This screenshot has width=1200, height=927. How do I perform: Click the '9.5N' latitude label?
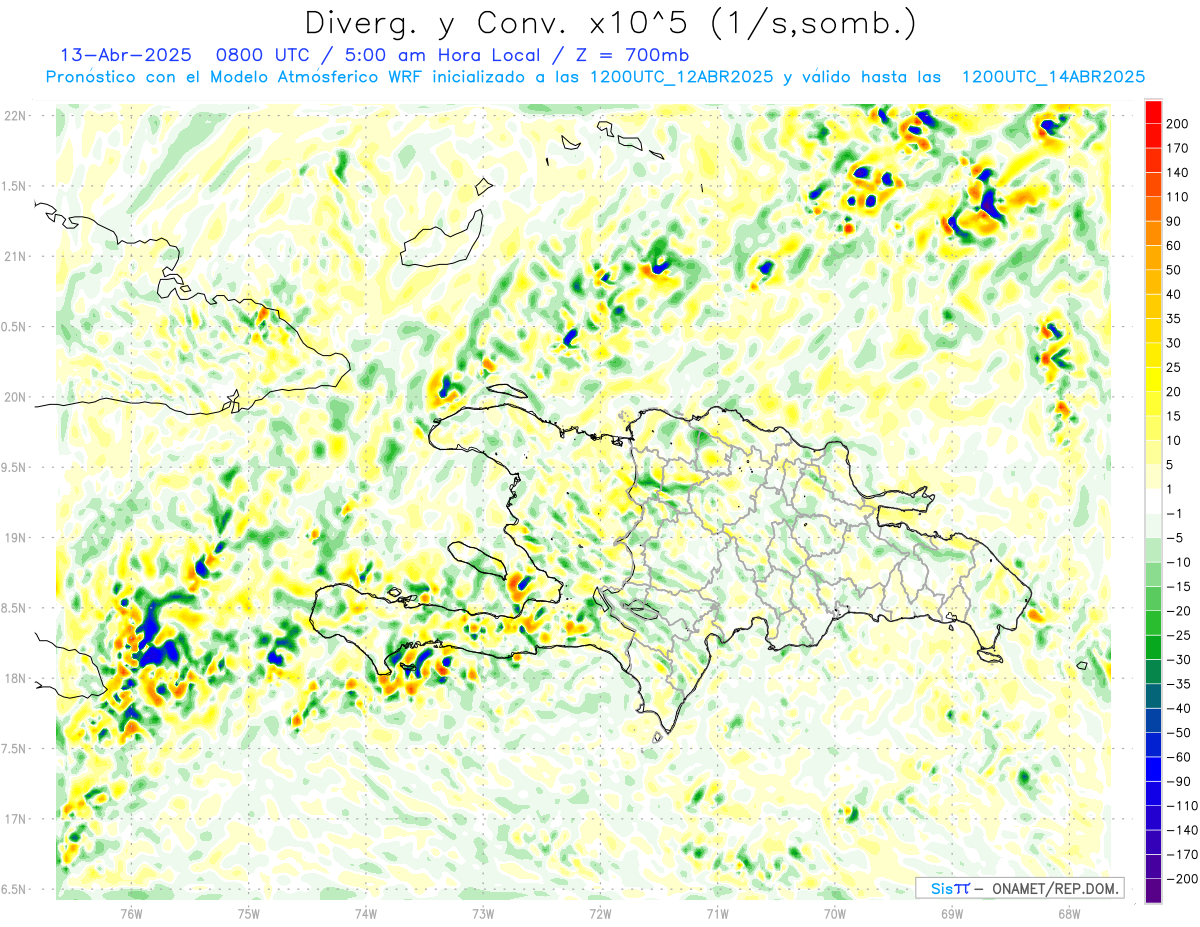pyautogui.click(x=15, y=467)
